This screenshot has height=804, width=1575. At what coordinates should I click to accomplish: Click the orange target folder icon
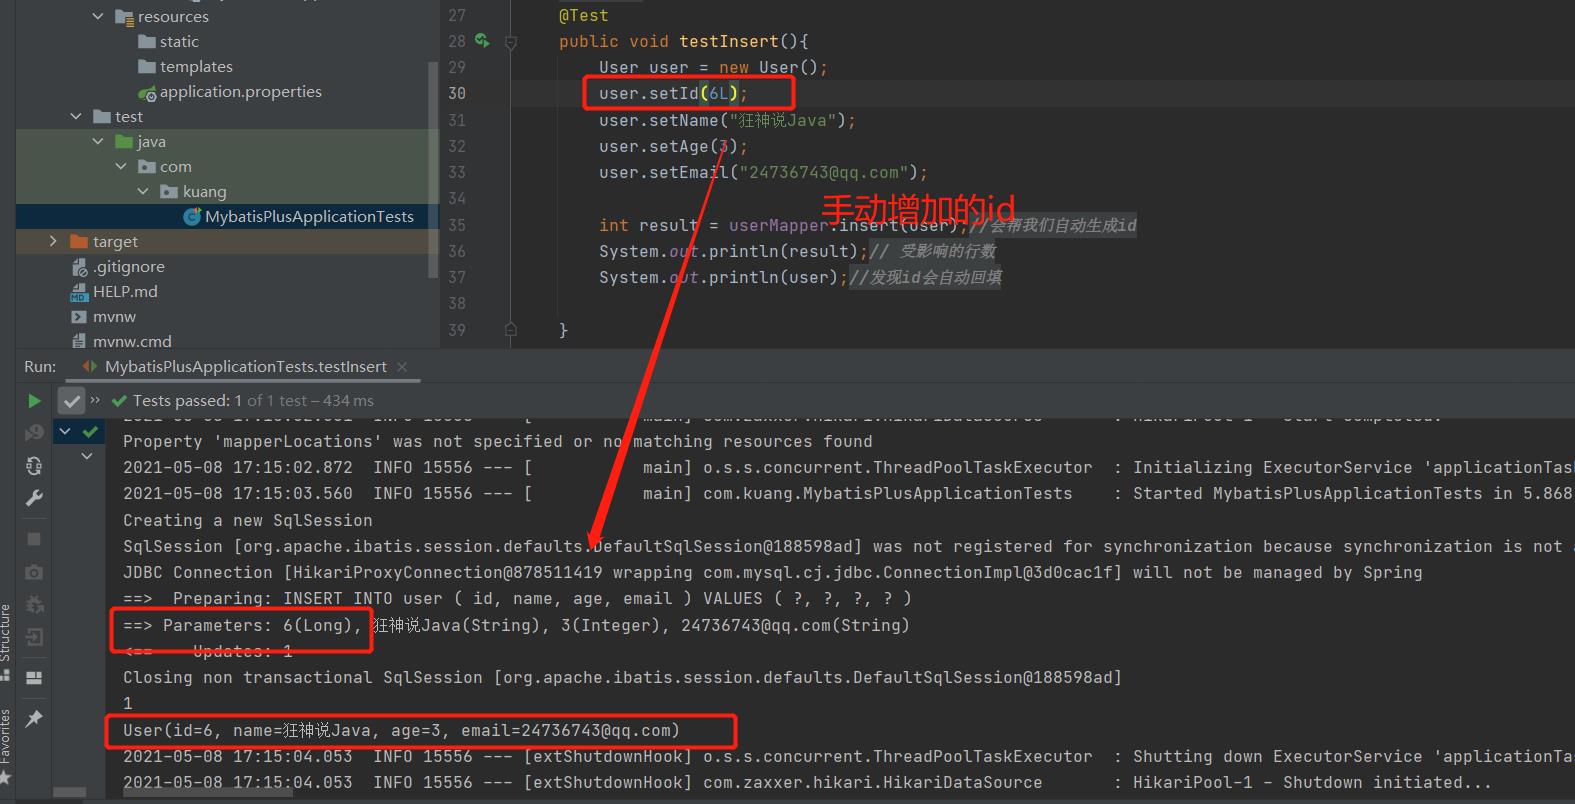click(80, 242)
